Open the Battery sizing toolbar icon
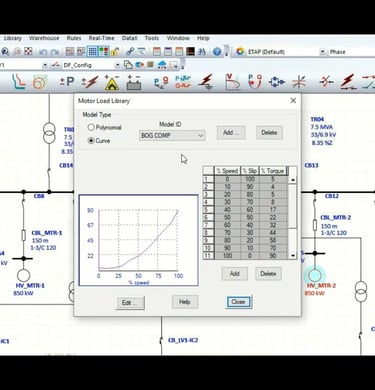375x390 pixels. [134, 82]
